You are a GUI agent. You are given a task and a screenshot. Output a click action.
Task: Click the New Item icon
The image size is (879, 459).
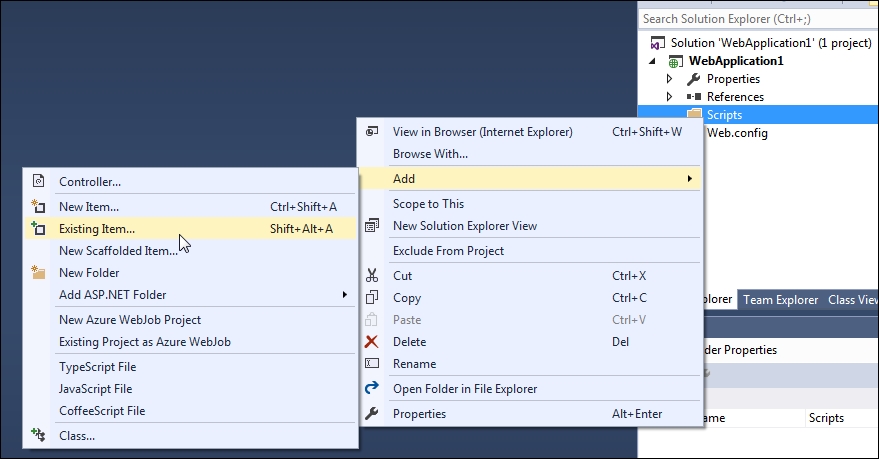[x=38, y=206]
